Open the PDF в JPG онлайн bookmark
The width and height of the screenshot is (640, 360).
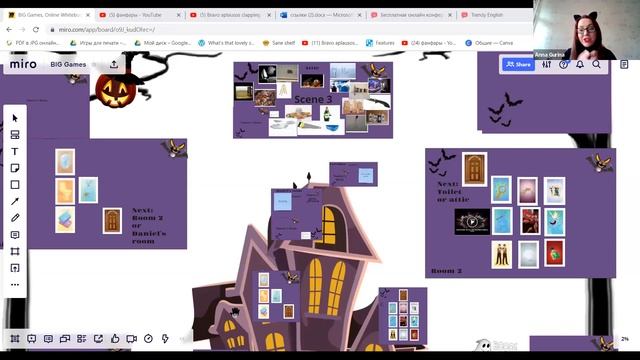(33, 43)
